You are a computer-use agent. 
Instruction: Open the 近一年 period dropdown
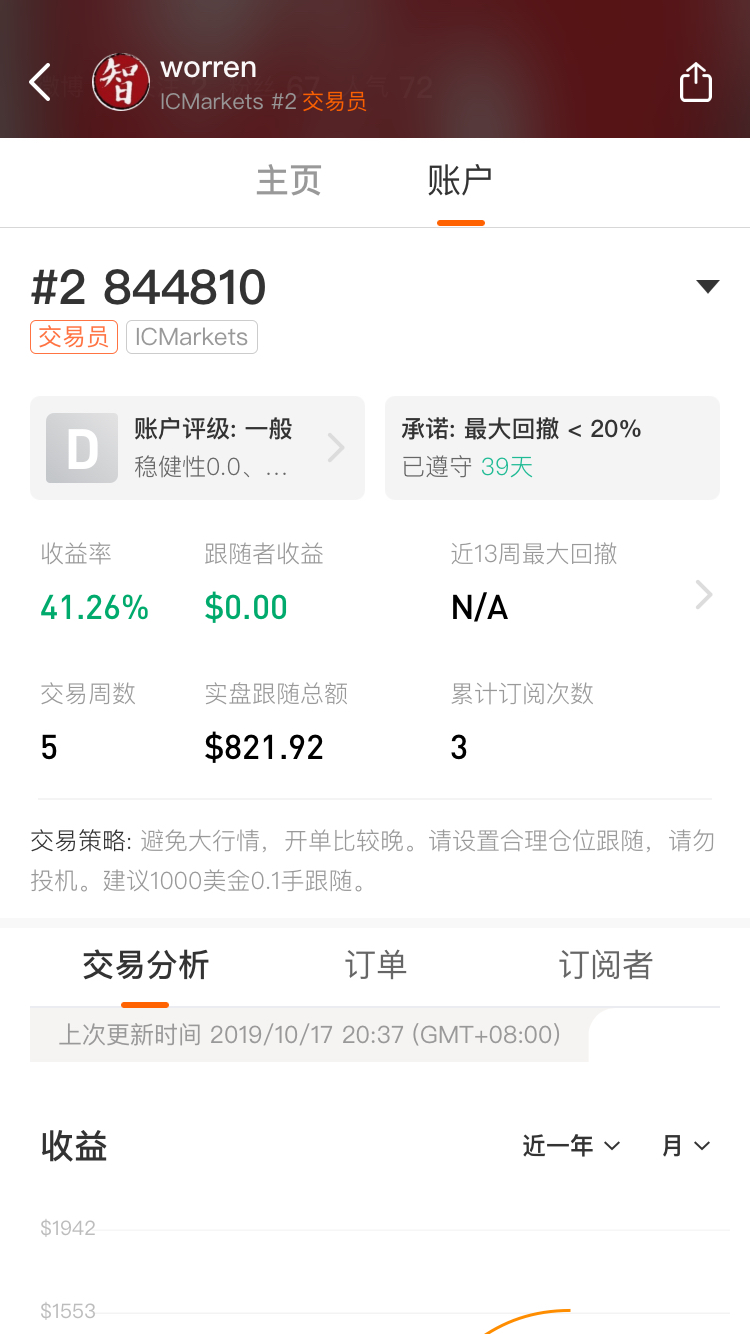pos(571,1146)
